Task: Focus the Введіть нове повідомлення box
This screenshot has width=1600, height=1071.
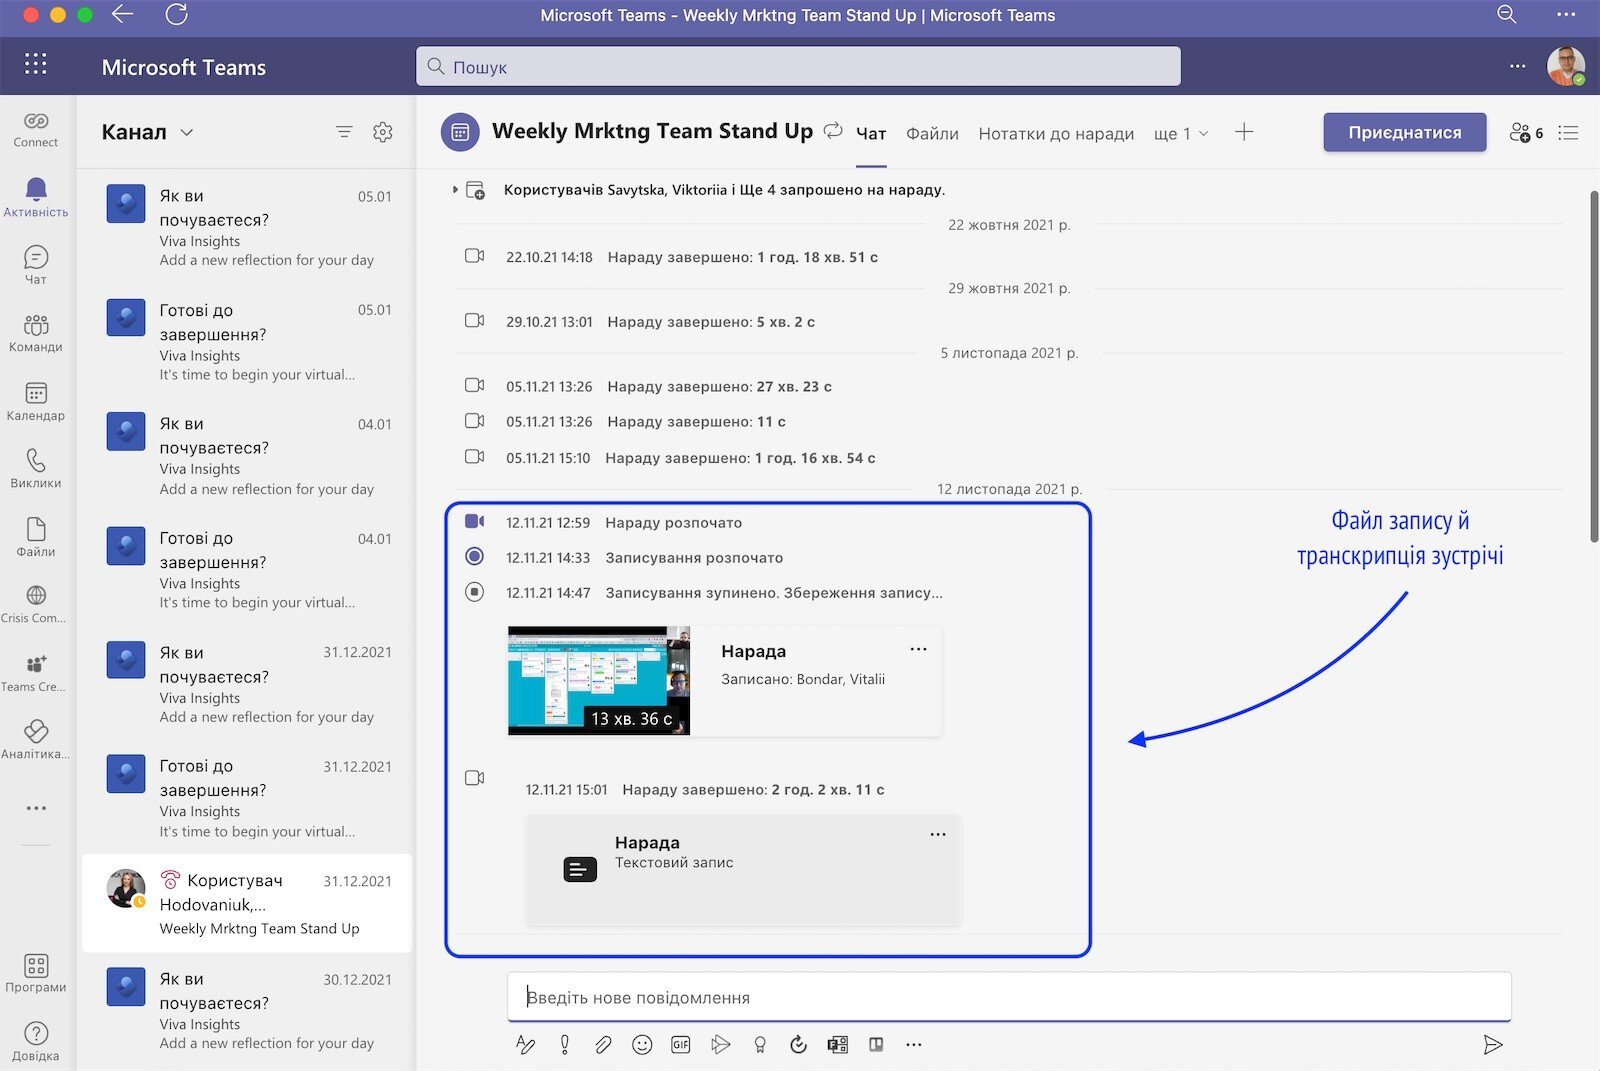Action: (1009, 997)
